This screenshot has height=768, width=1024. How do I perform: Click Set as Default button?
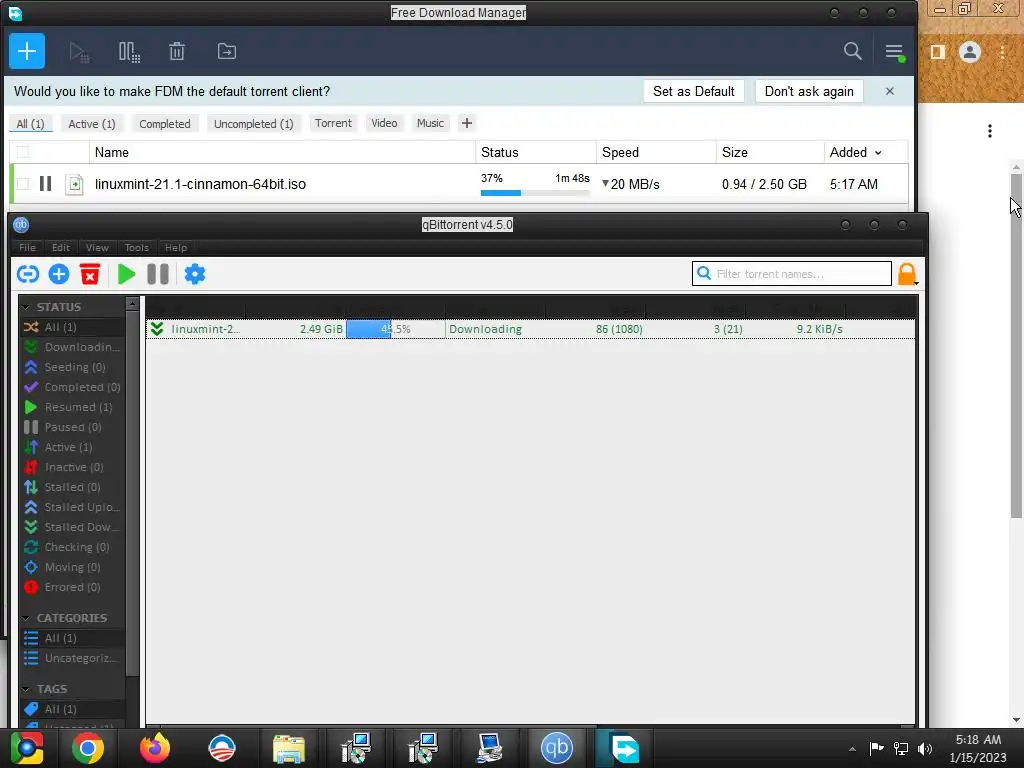(x=694, y=91)
